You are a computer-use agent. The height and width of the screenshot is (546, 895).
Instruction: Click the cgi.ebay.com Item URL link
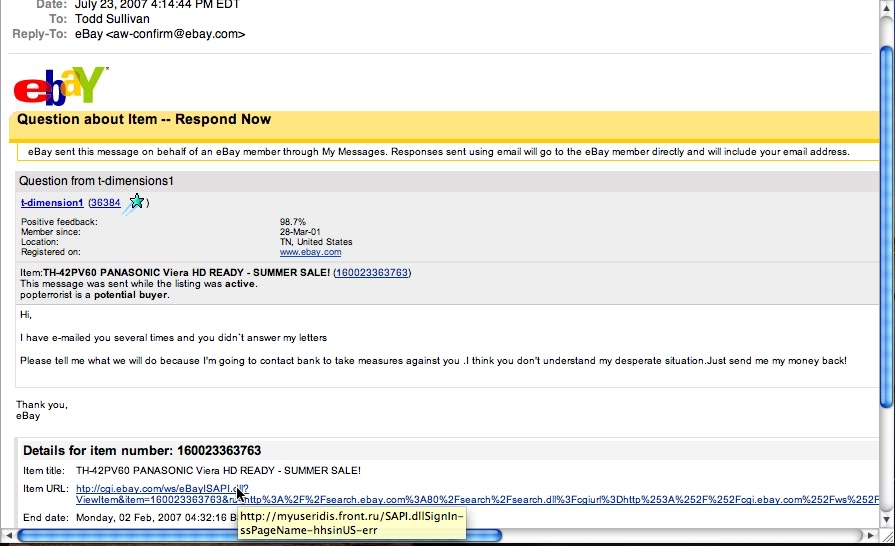(x=162, y=488)
